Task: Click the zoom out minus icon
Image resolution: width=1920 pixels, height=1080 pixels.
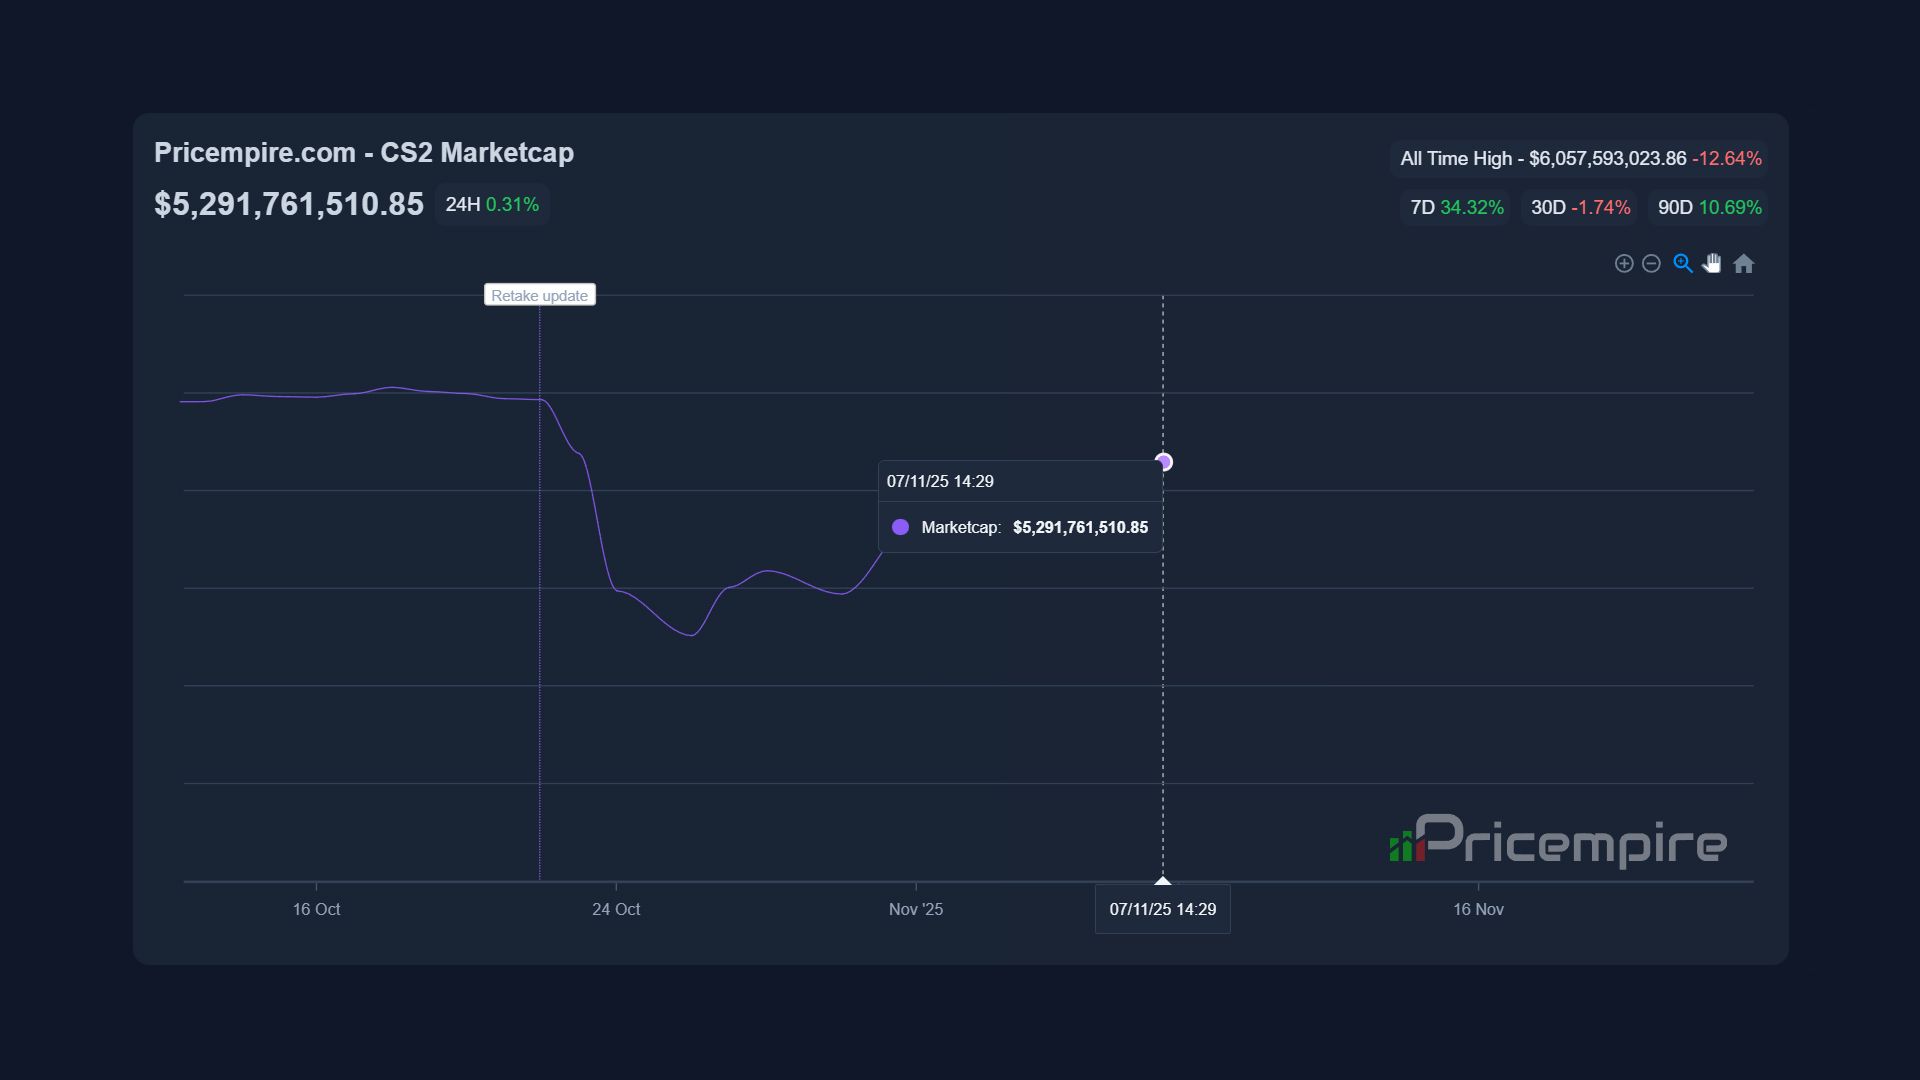Action: coord(1652,264)
